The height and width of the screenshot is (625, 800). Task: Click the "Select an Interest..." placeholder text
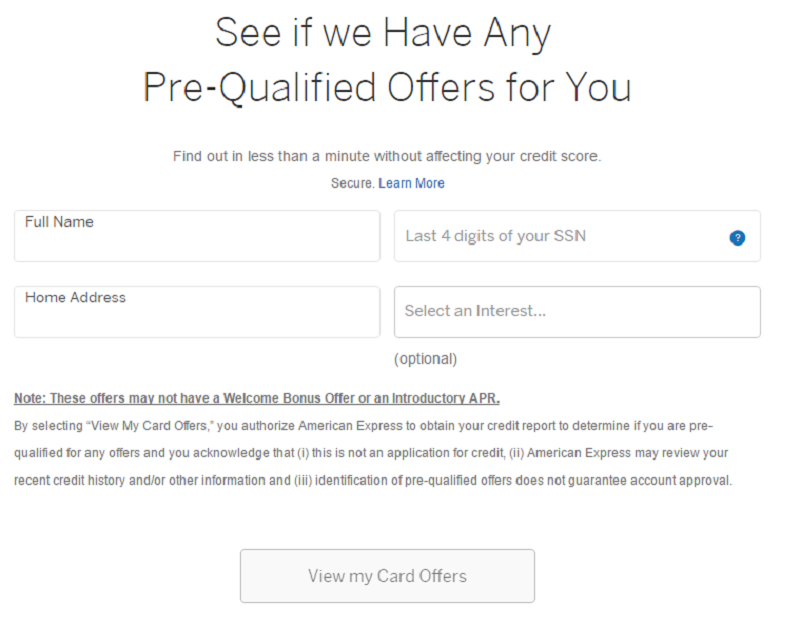pos(475,311)
